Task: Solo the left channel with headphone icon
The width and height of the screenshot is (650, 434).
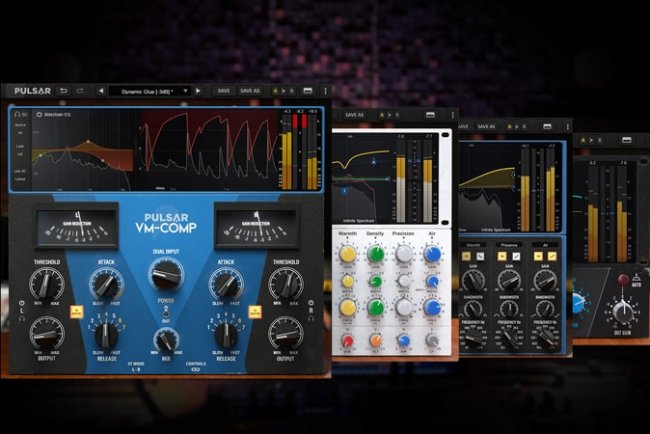Action: [22, 318]
